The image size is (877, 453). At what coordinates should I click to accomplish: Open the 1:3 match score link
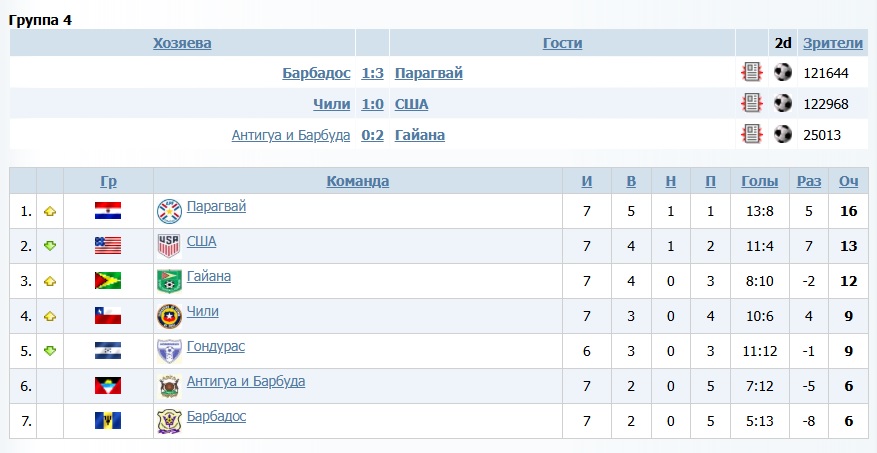tap(372, 73)
